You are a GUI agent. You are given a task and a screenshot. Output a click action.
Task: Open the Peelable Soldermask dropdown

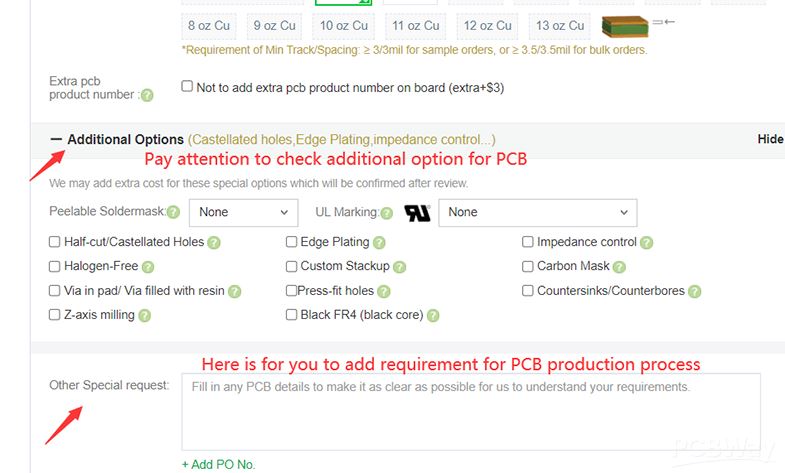click(244, 212)
